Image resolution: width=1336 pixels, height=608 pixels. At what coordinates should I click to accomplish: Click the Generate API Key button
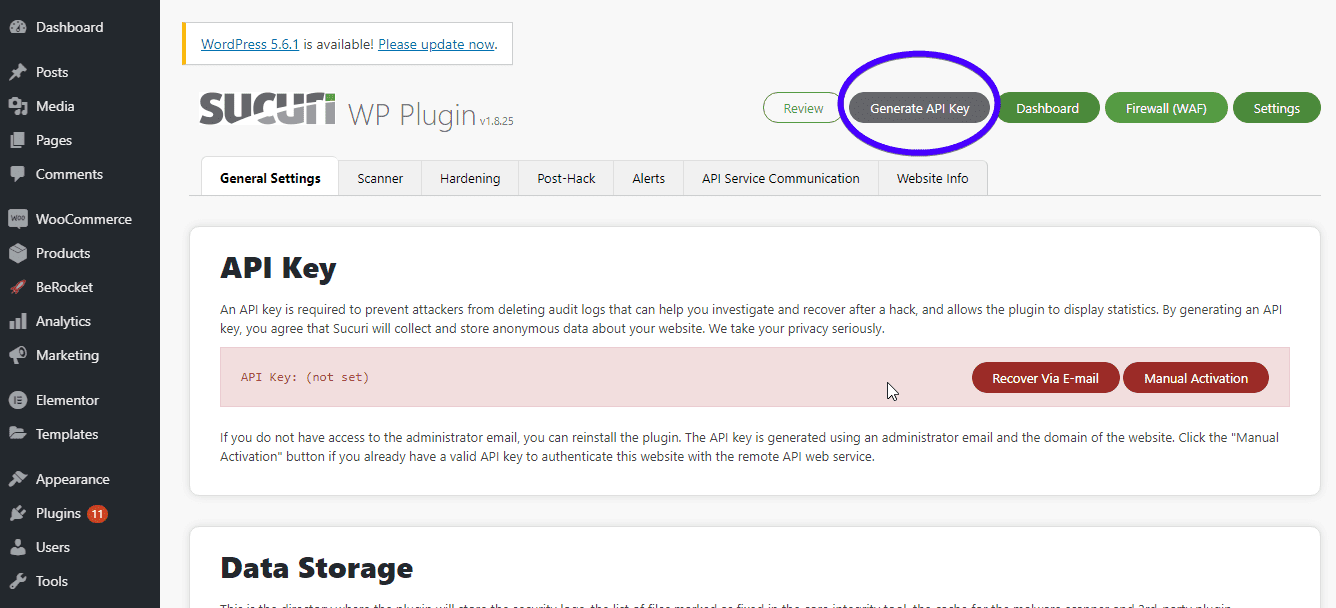coord(920,108)
